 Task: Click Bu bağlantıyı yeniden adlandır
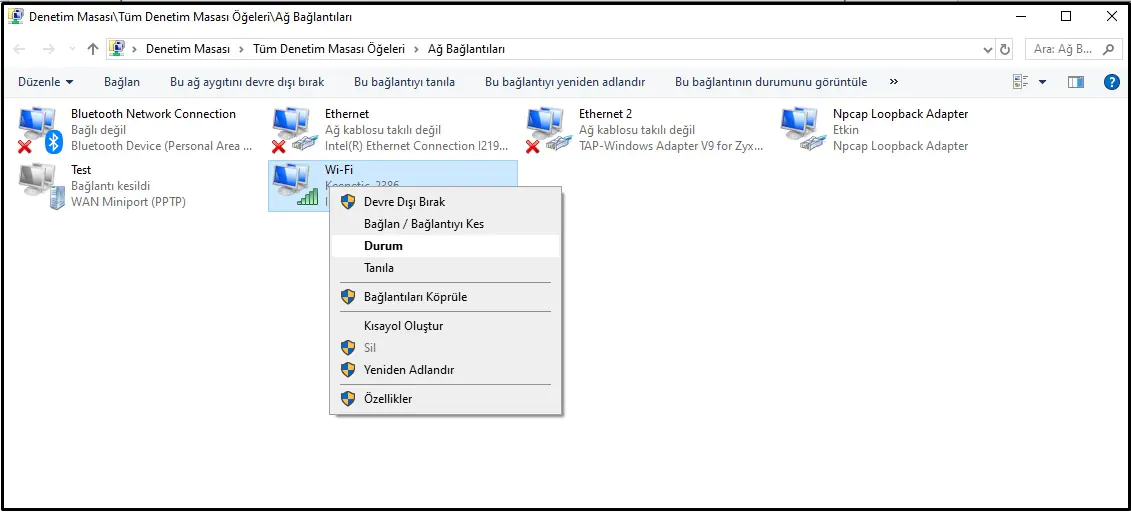pos(565,82)
